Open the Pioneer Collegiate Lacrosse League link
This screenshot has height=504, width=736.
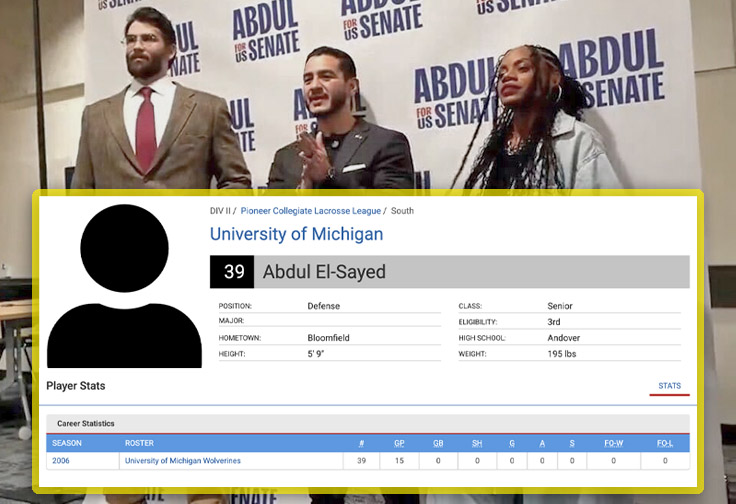pyautogui.click(x=310, y=211)
